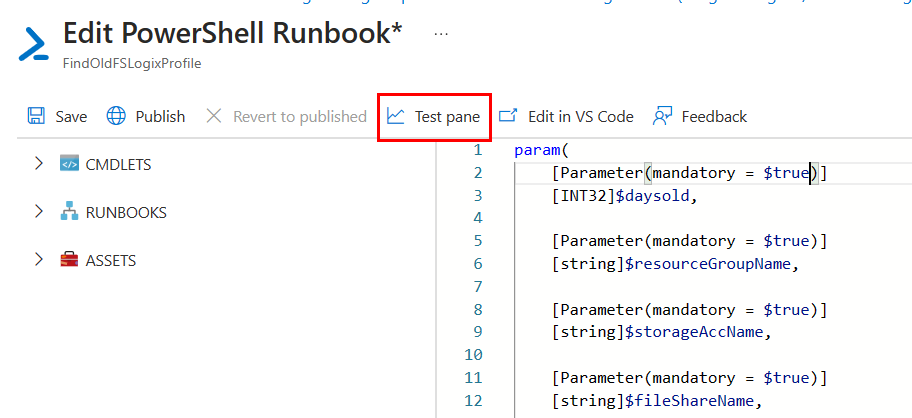Click the PowerShell runbook logo icon
The height and width of the screenshot is (418, 912).
[x=35, y=45]
